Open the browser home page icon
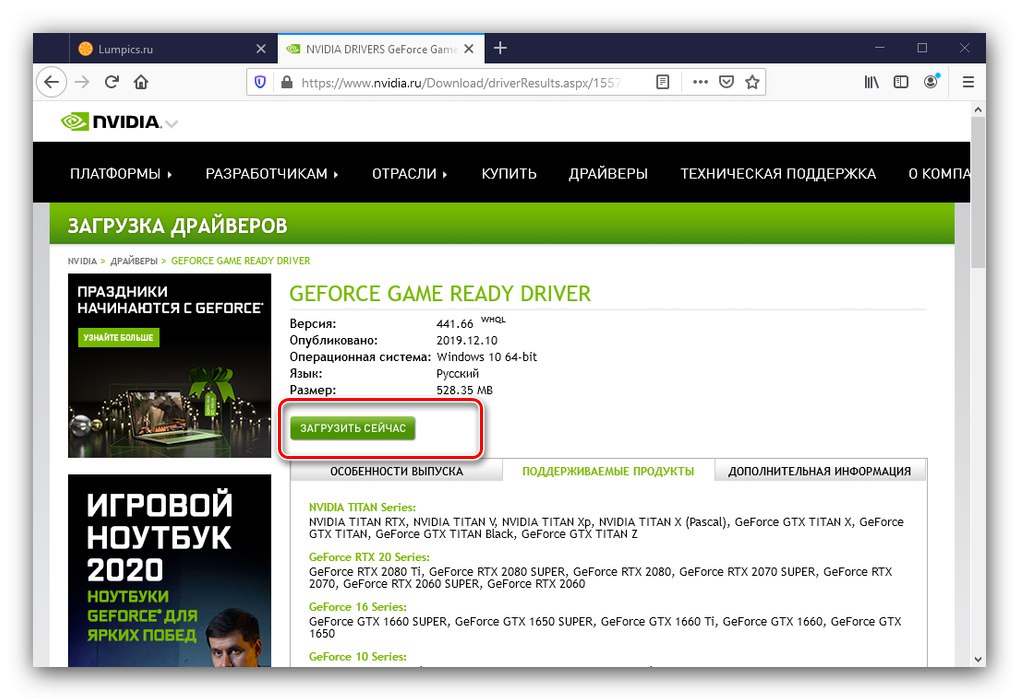This screenshot has width=1019, height=700. coord(141,82)
